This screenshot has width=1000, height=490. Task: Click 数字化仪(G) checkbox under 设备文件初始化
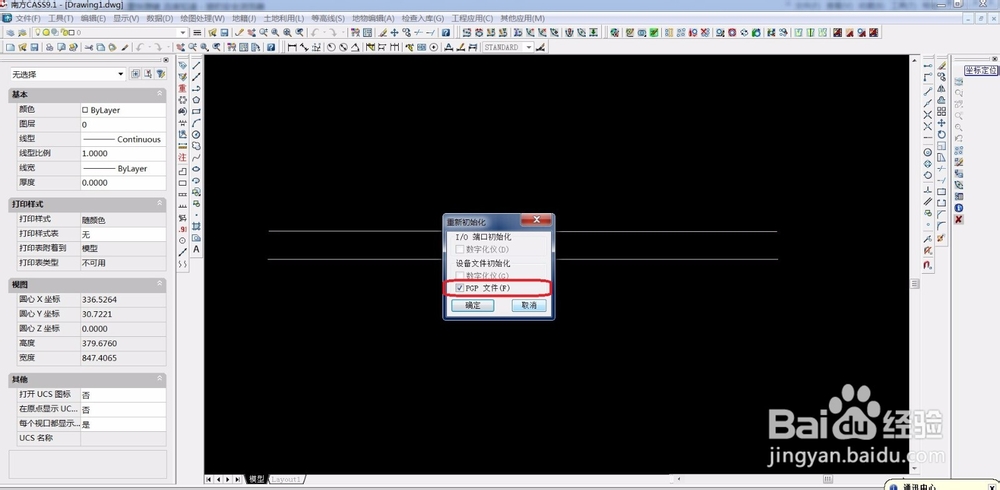460,276
